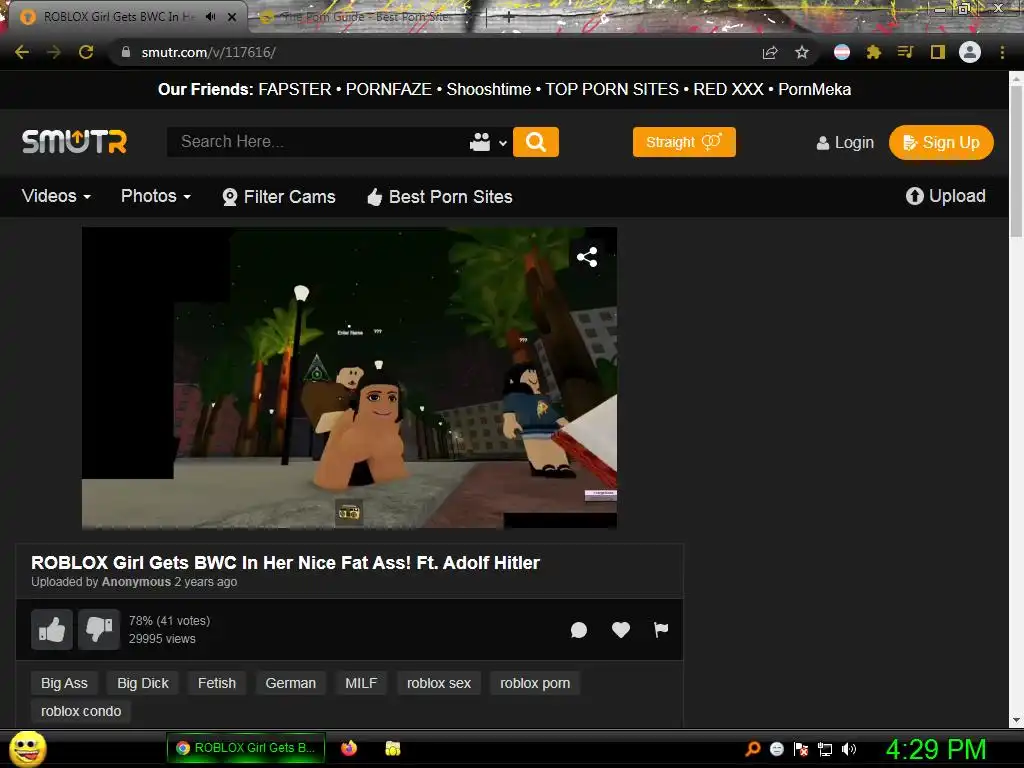Viewport: 1024px width, 768px height.
Task: Click the Chrome ROBLOX taskbar button
Action: pos(246,748)
